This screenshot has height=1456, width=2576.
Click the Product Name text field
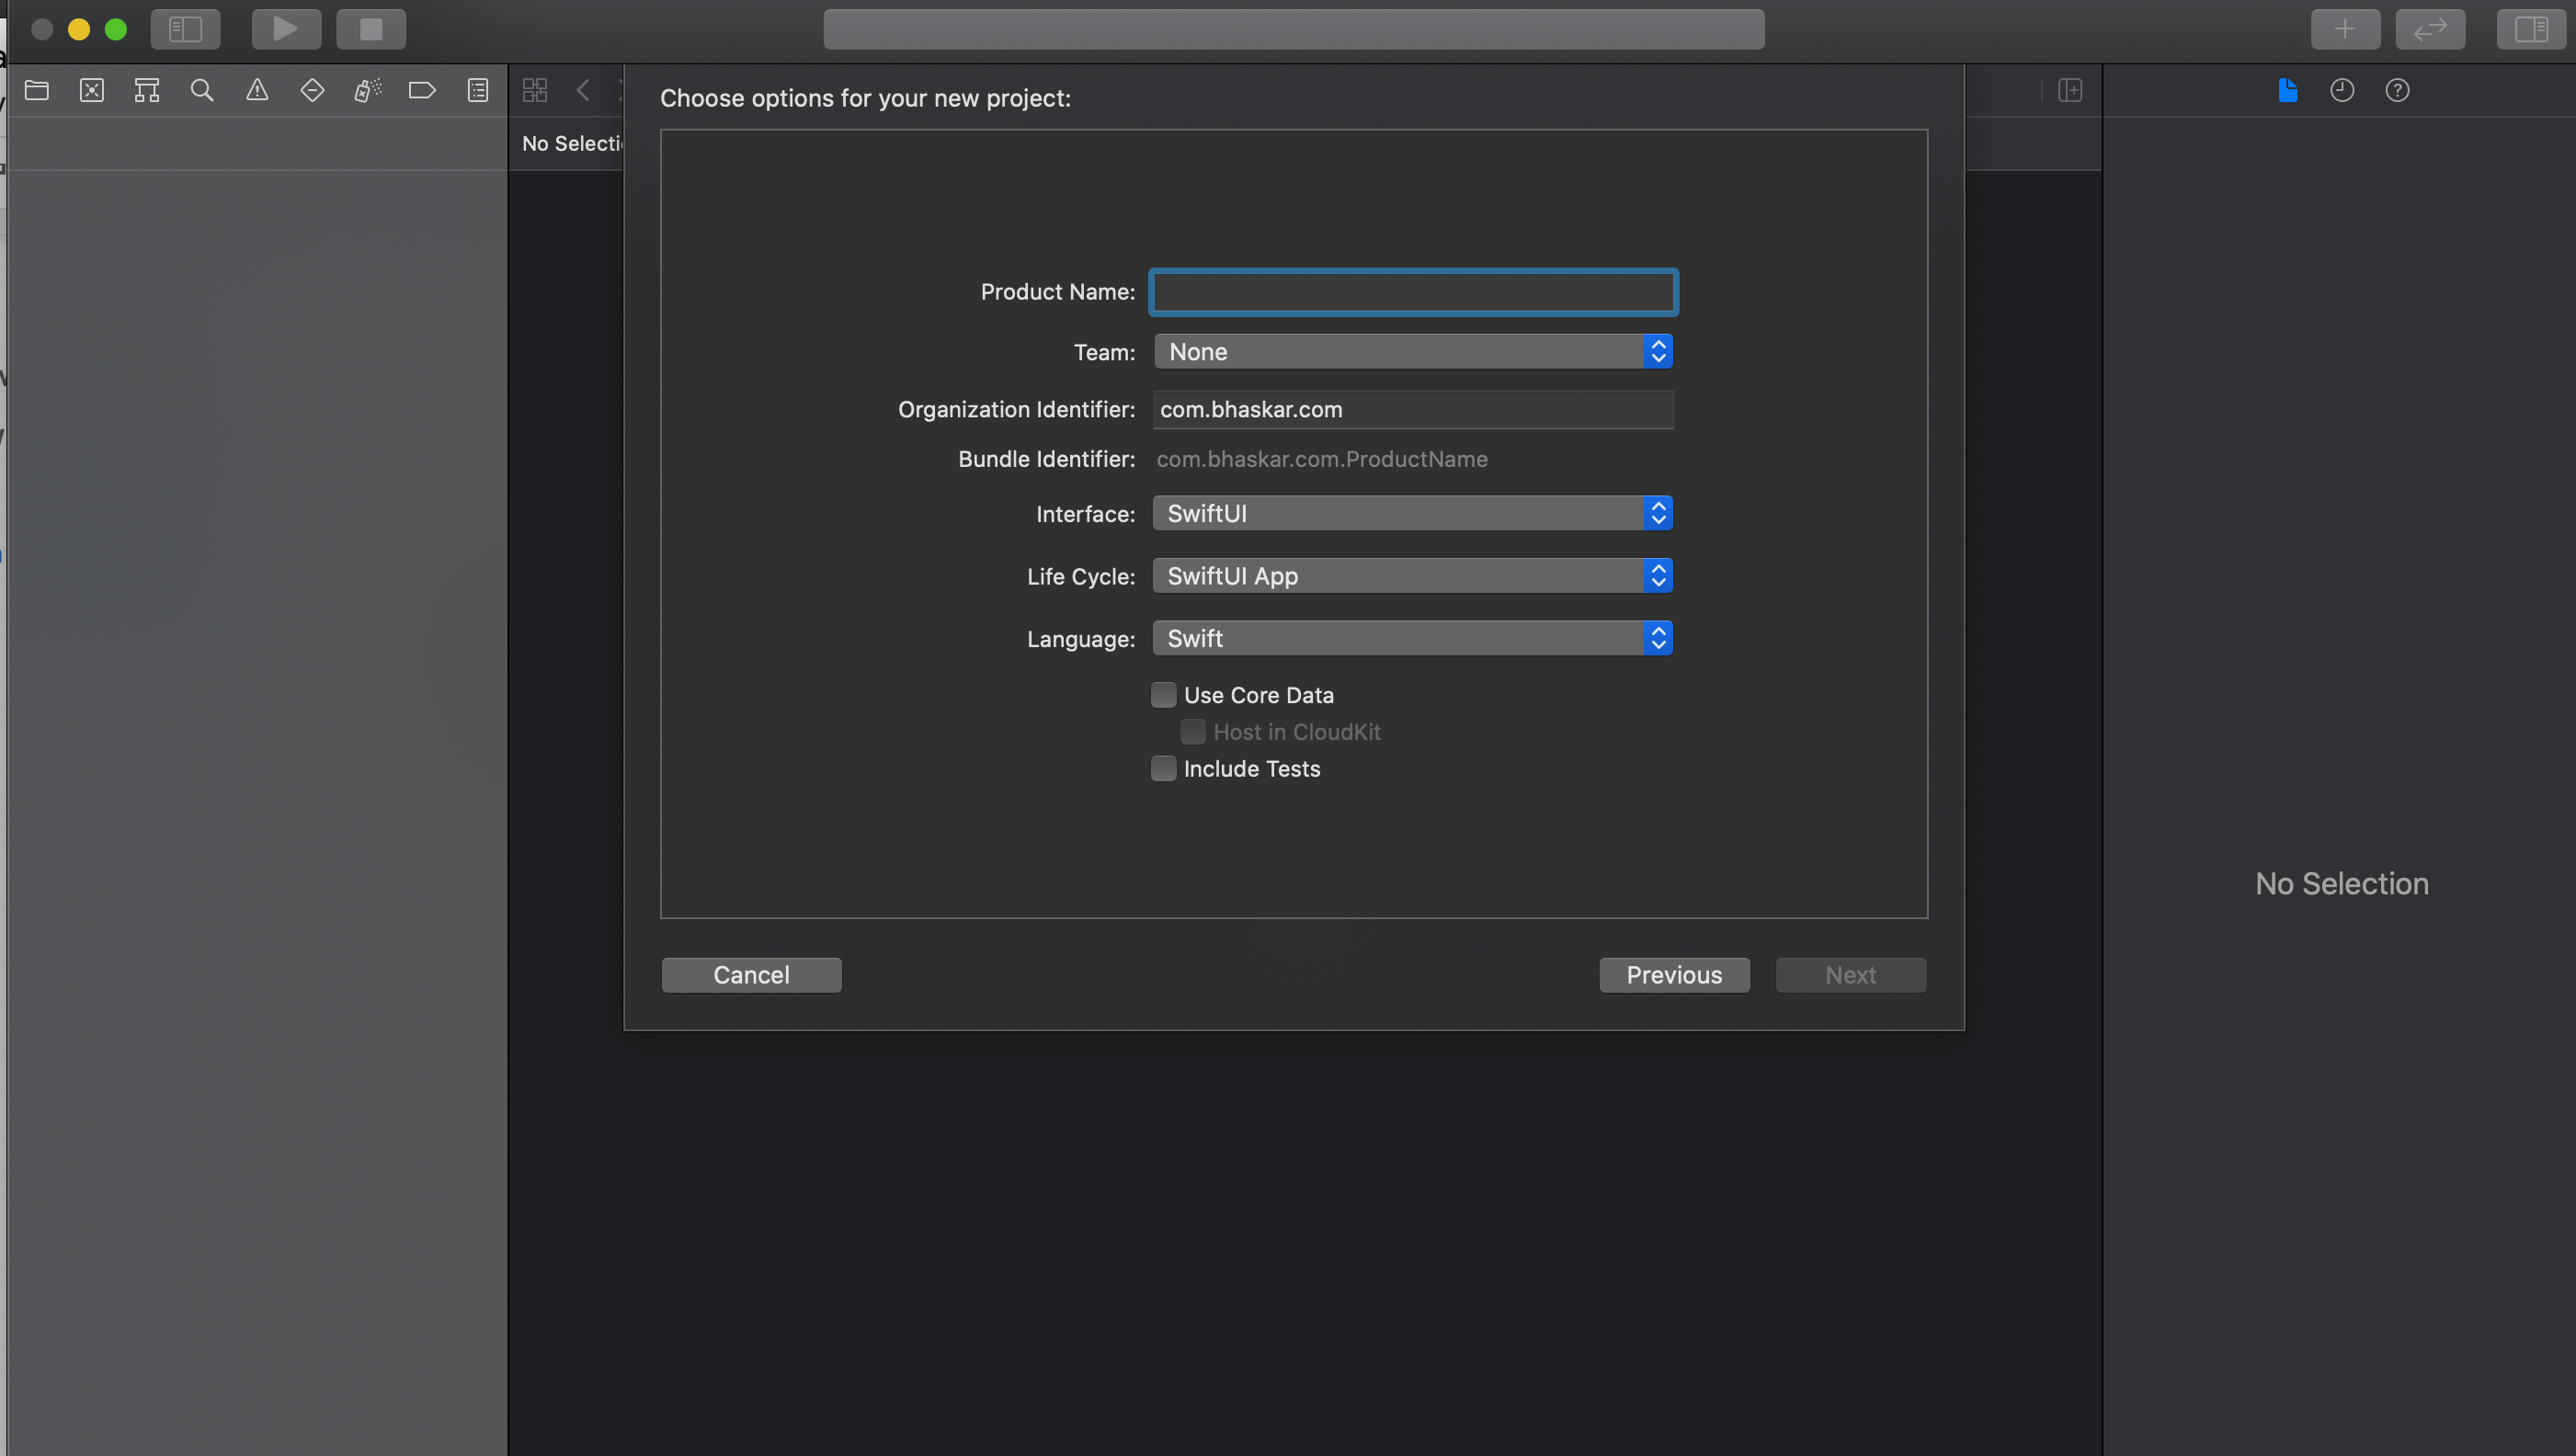pos(1413,292)
